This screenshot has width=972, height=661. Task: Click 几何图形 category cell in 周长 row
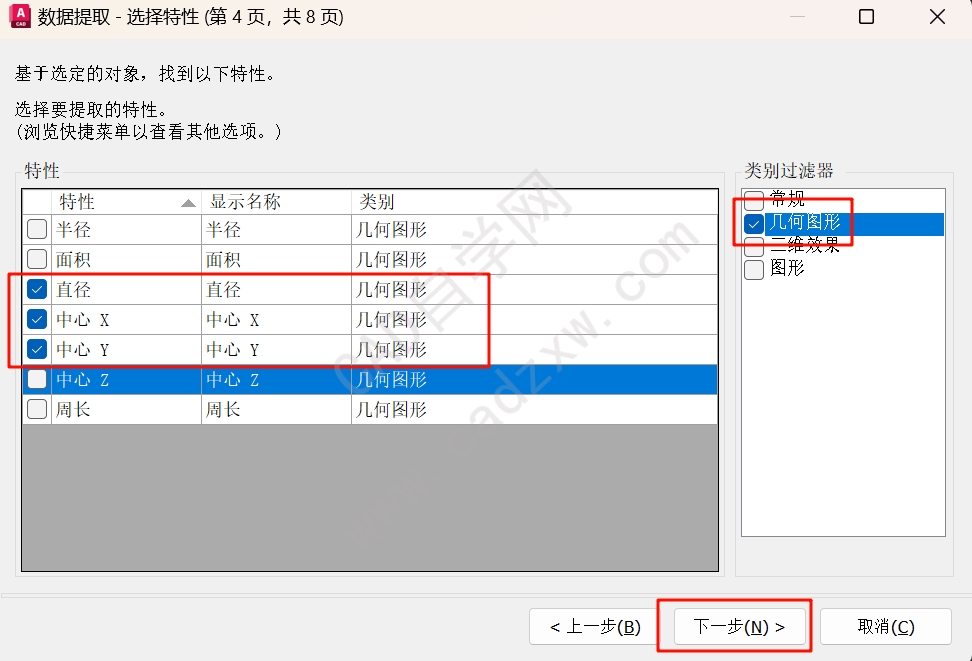coord(534,409)
